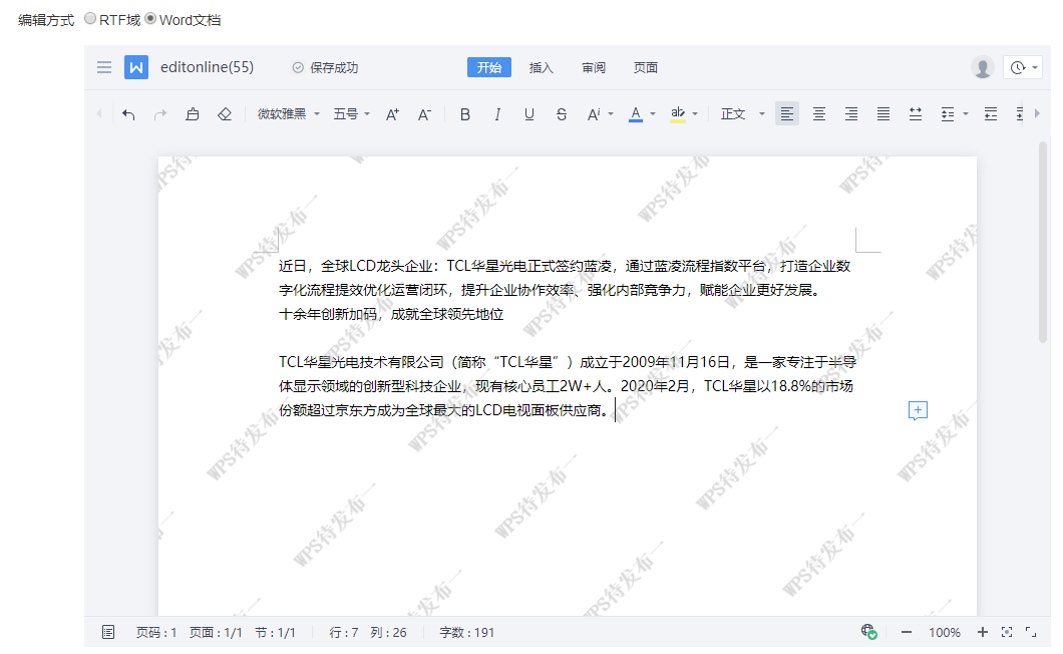Expand the line spacing dropdown arrow
Screen dimensions: 1063x654
965,115
